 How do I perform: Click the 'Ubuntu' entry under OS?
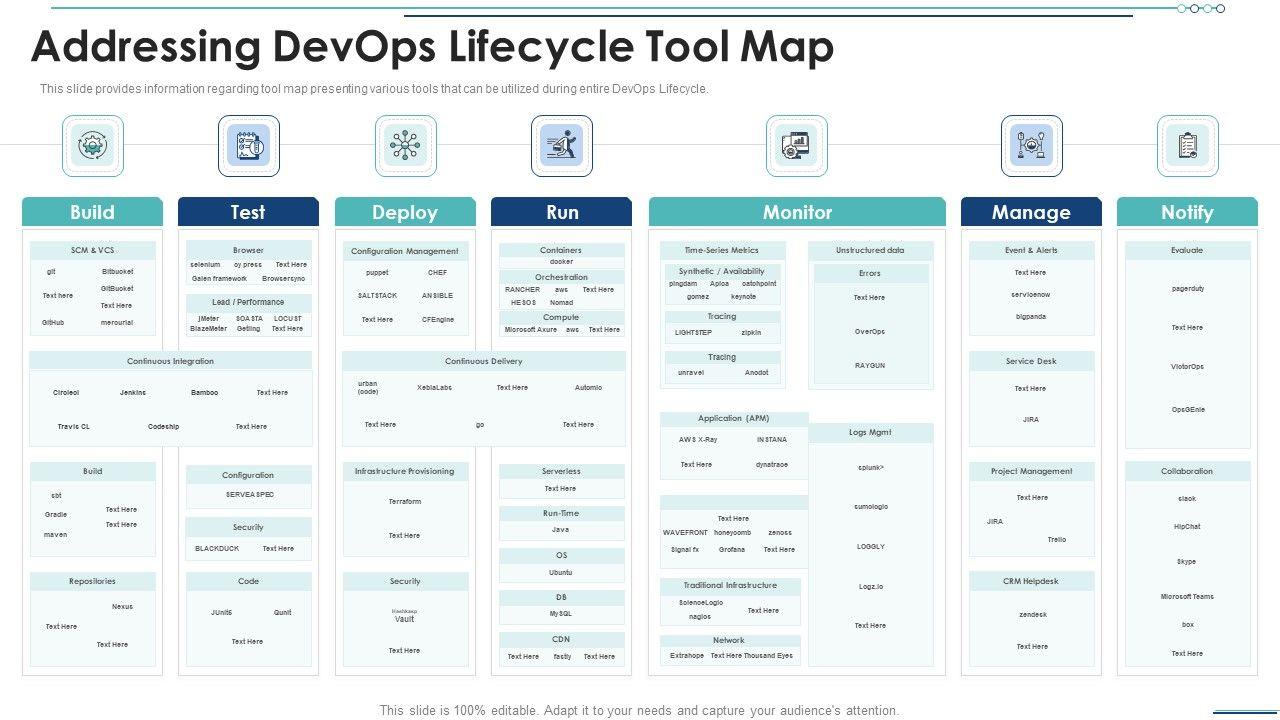561,573
